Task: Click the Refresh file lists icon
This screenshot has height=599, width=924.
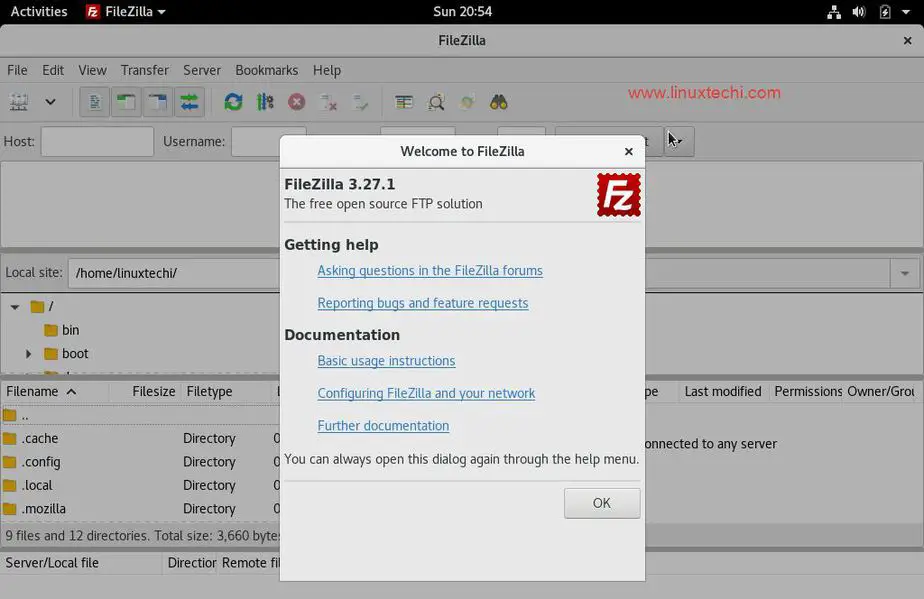Action: pos(233,103)
